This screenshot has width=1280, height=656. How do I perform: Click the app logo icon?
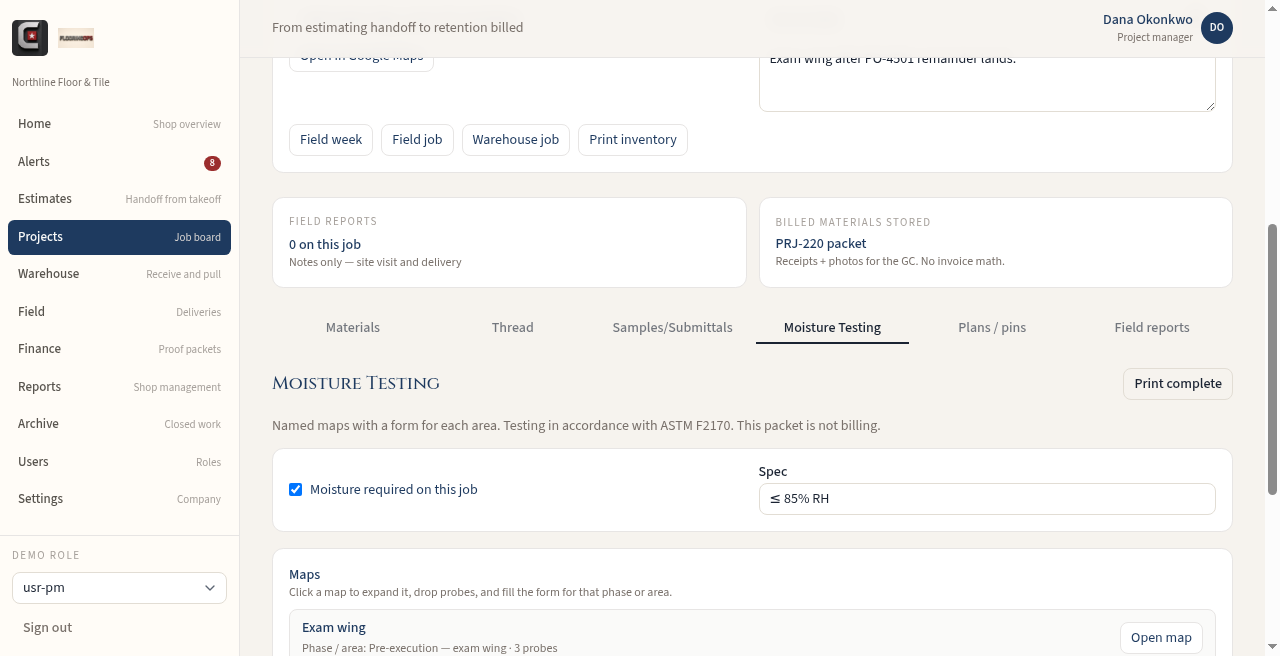point(30,38)
